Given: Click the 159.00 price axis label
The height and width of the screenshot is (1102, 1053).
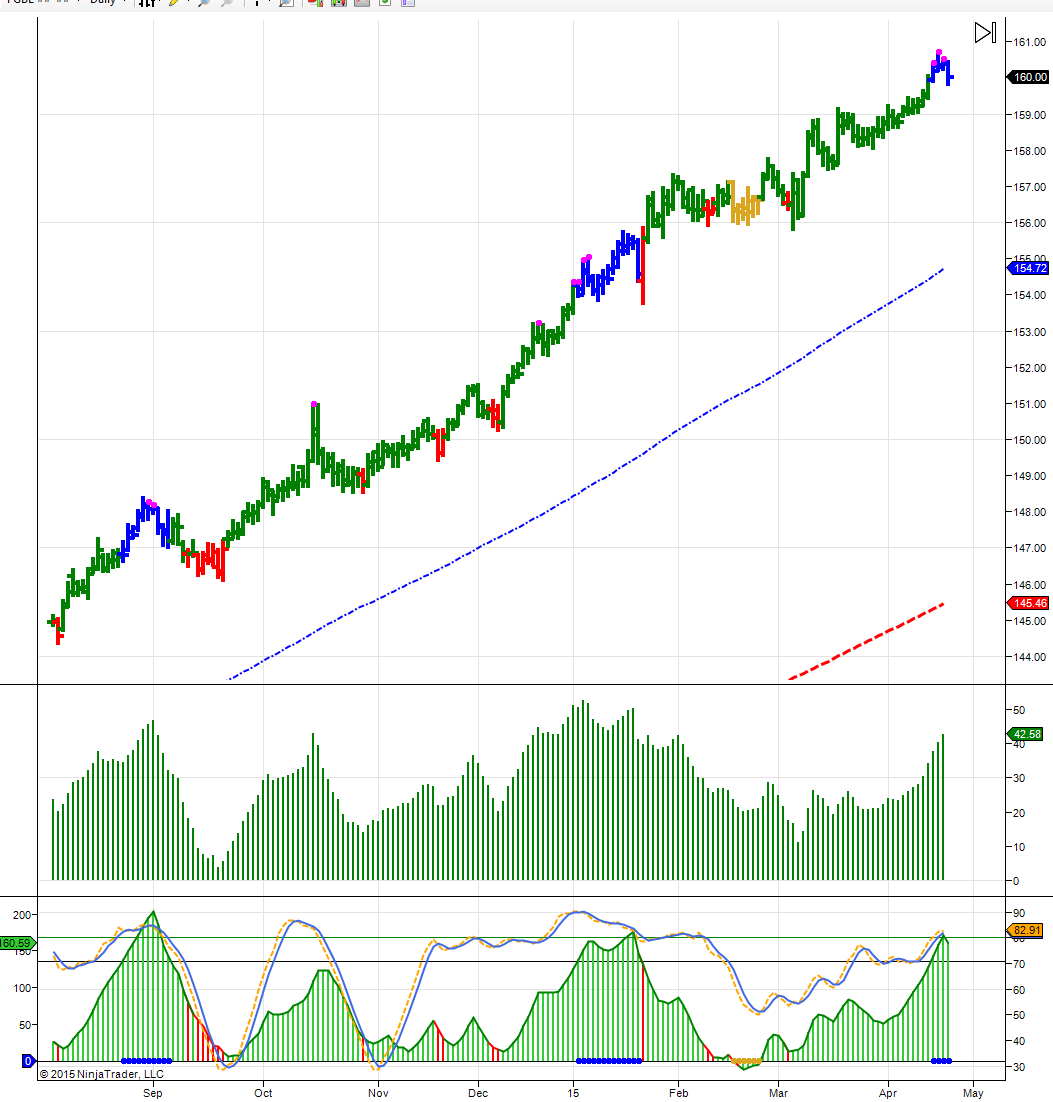Looking at the screenshot, I should [1029, 115].
